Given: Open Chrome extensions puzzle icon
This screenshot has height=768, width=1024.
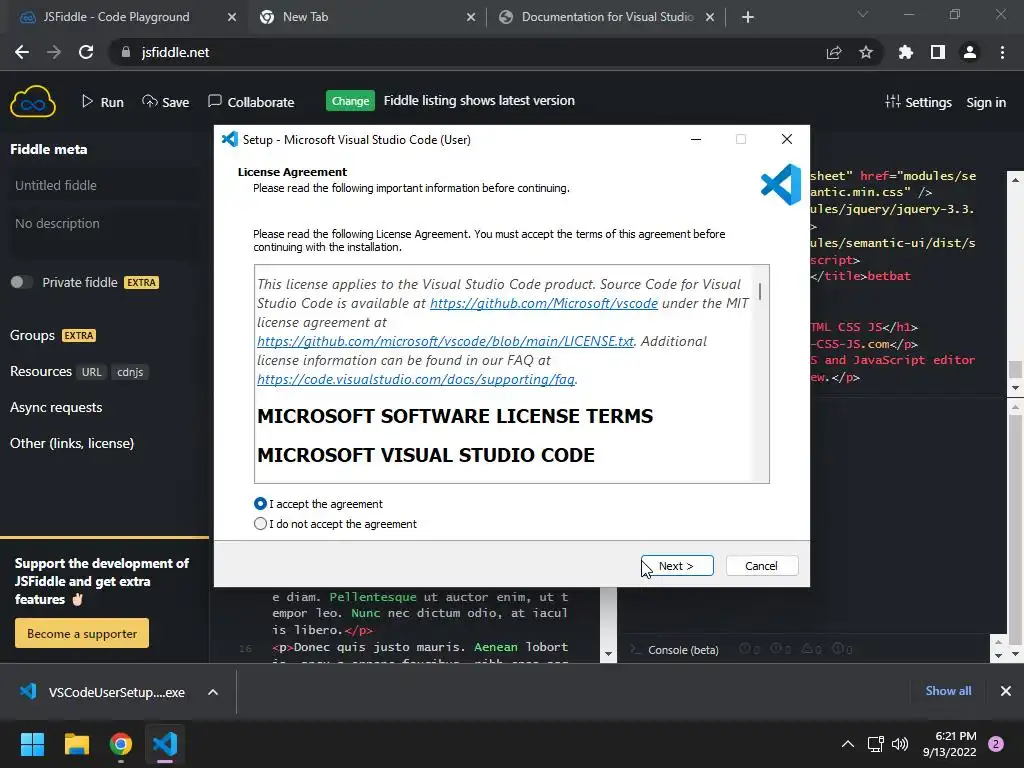Looking at the screenshot, I should tap(905, 52).
